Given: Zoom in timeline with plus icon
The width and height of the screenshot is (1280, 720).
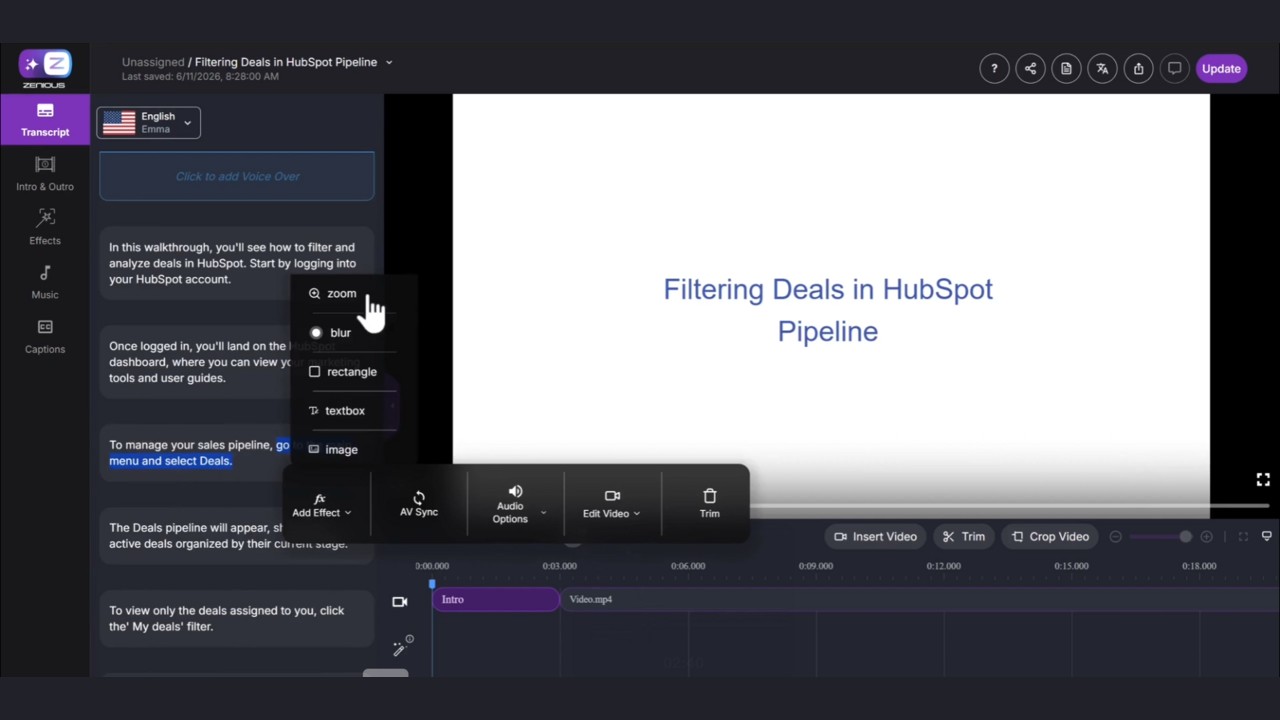Looking at the screenshot, I should [1207, 537].
